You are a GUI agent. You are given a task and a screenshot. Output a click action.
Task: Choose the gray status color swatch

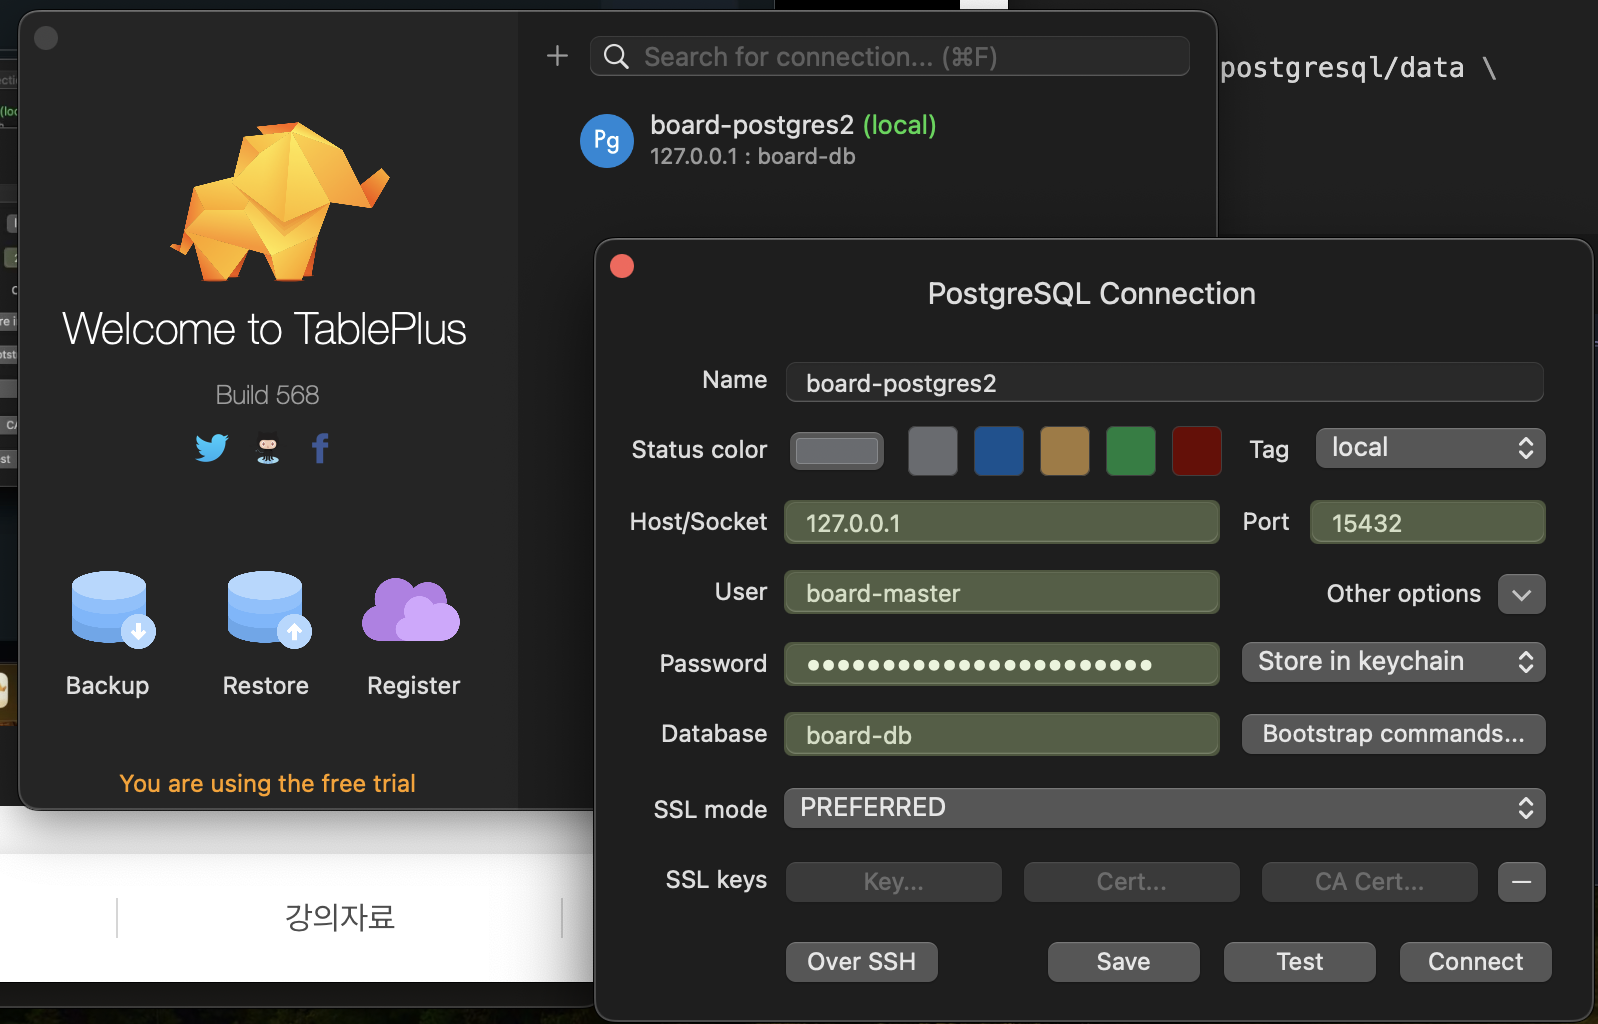933,451
